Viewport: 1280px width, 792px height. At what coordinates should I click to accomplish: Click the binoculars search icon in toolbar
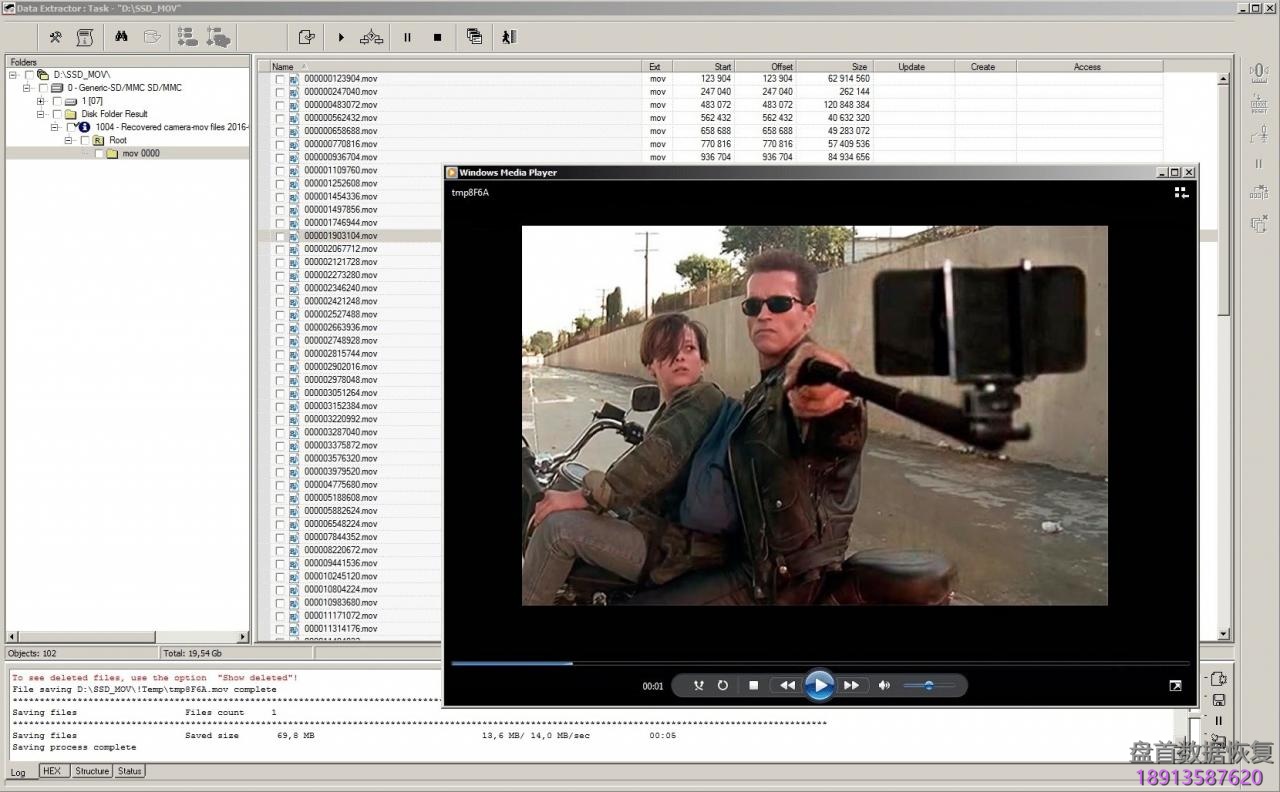tap(121, 37)
